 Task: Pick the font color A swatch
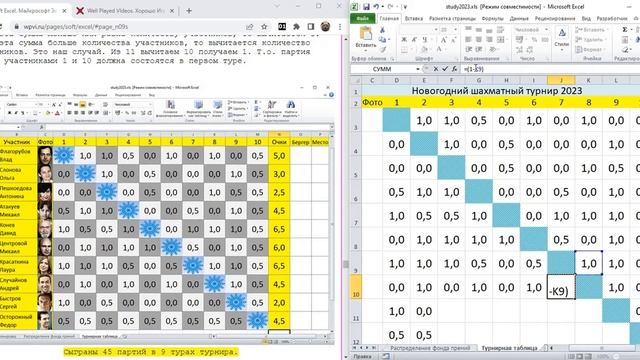coord(440,49)
